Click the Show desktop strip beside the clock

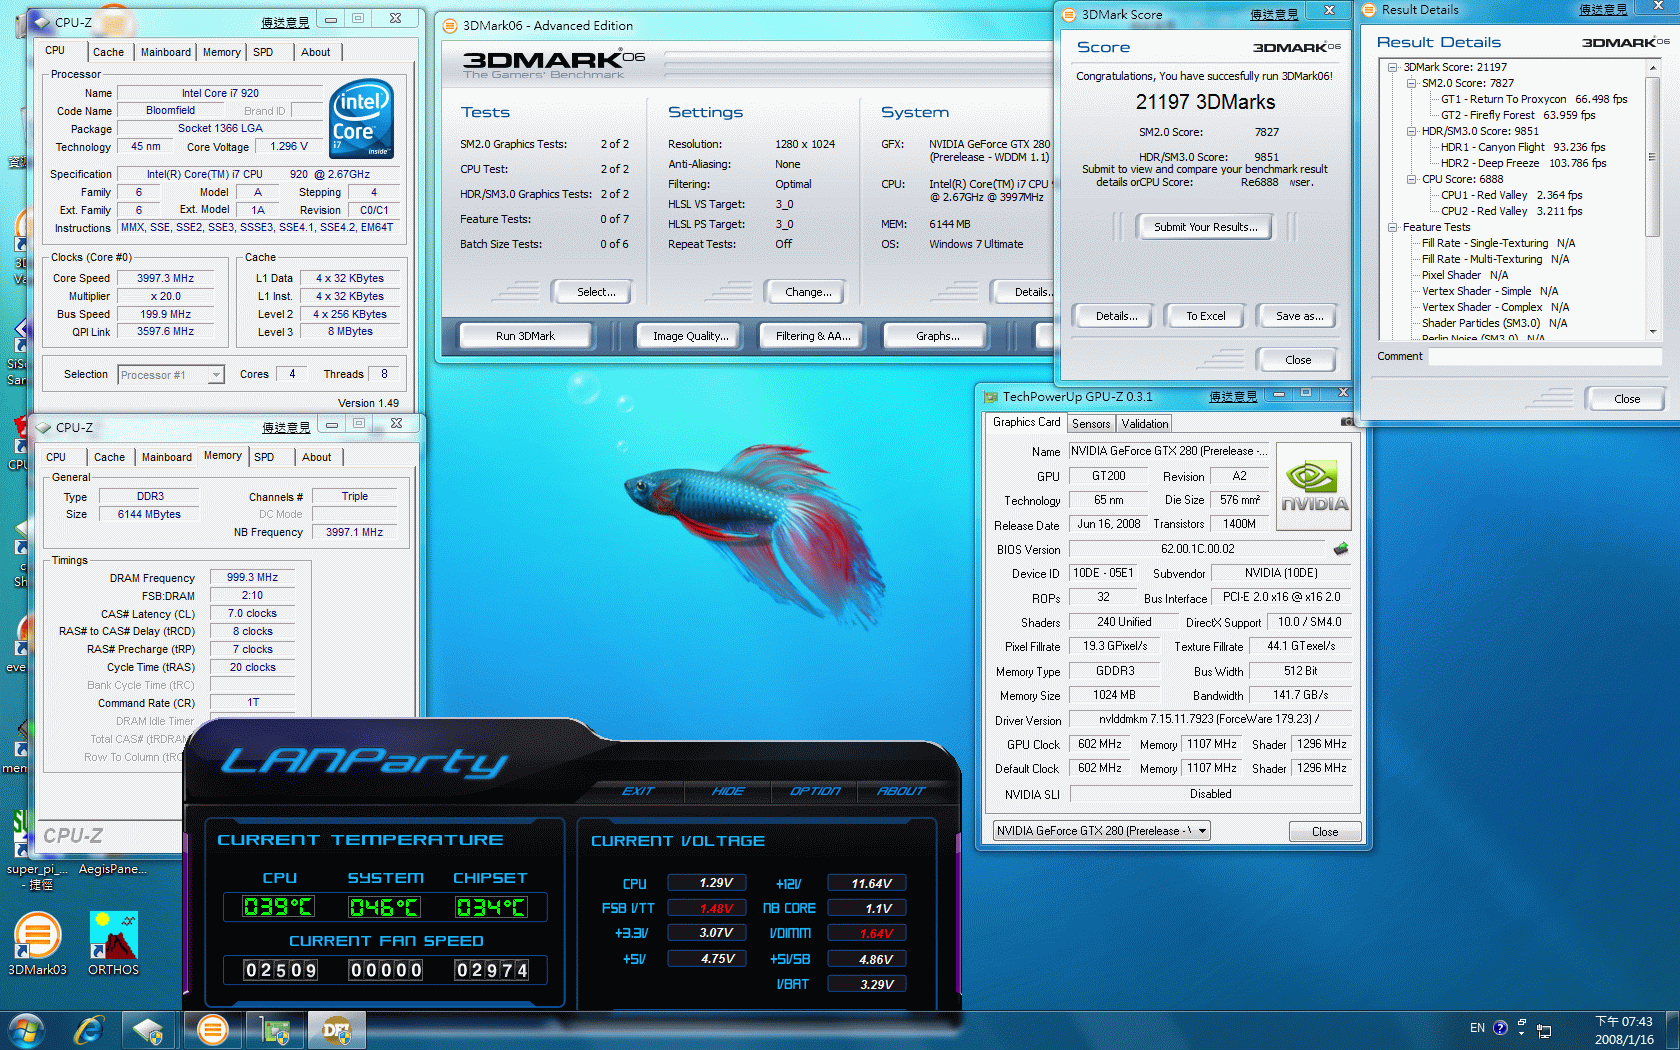[x=1672, y=1030]
